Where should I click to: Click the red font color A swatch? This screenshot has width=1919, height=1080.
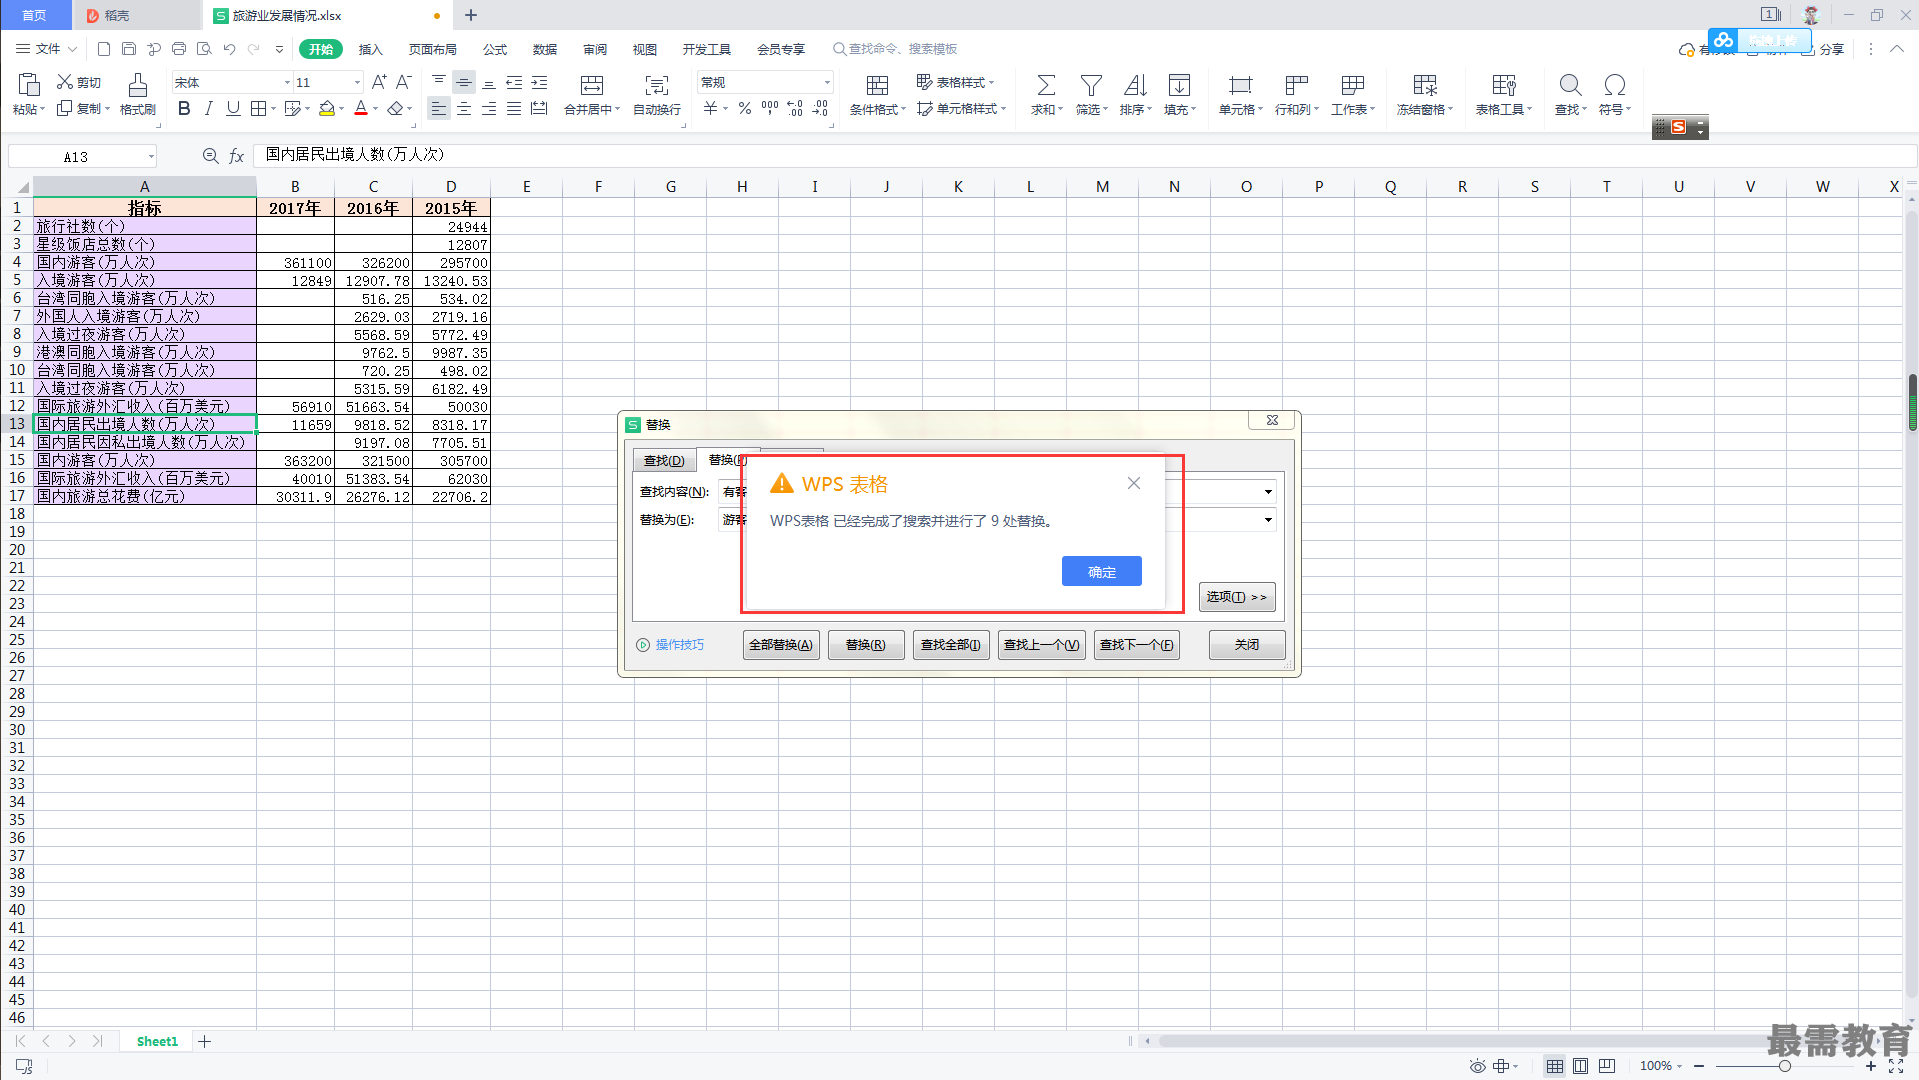click(361, 108)
